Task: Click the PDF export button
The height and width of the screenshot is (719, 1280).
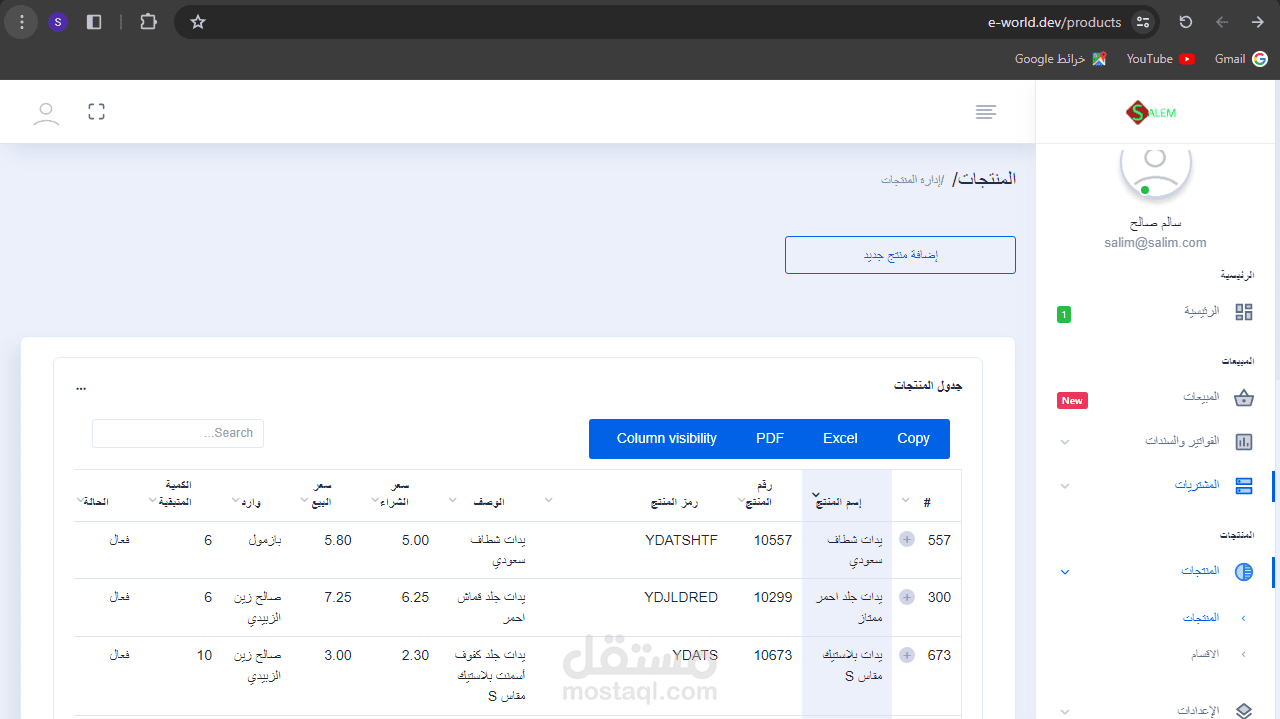Action: (x=770, y=438)
